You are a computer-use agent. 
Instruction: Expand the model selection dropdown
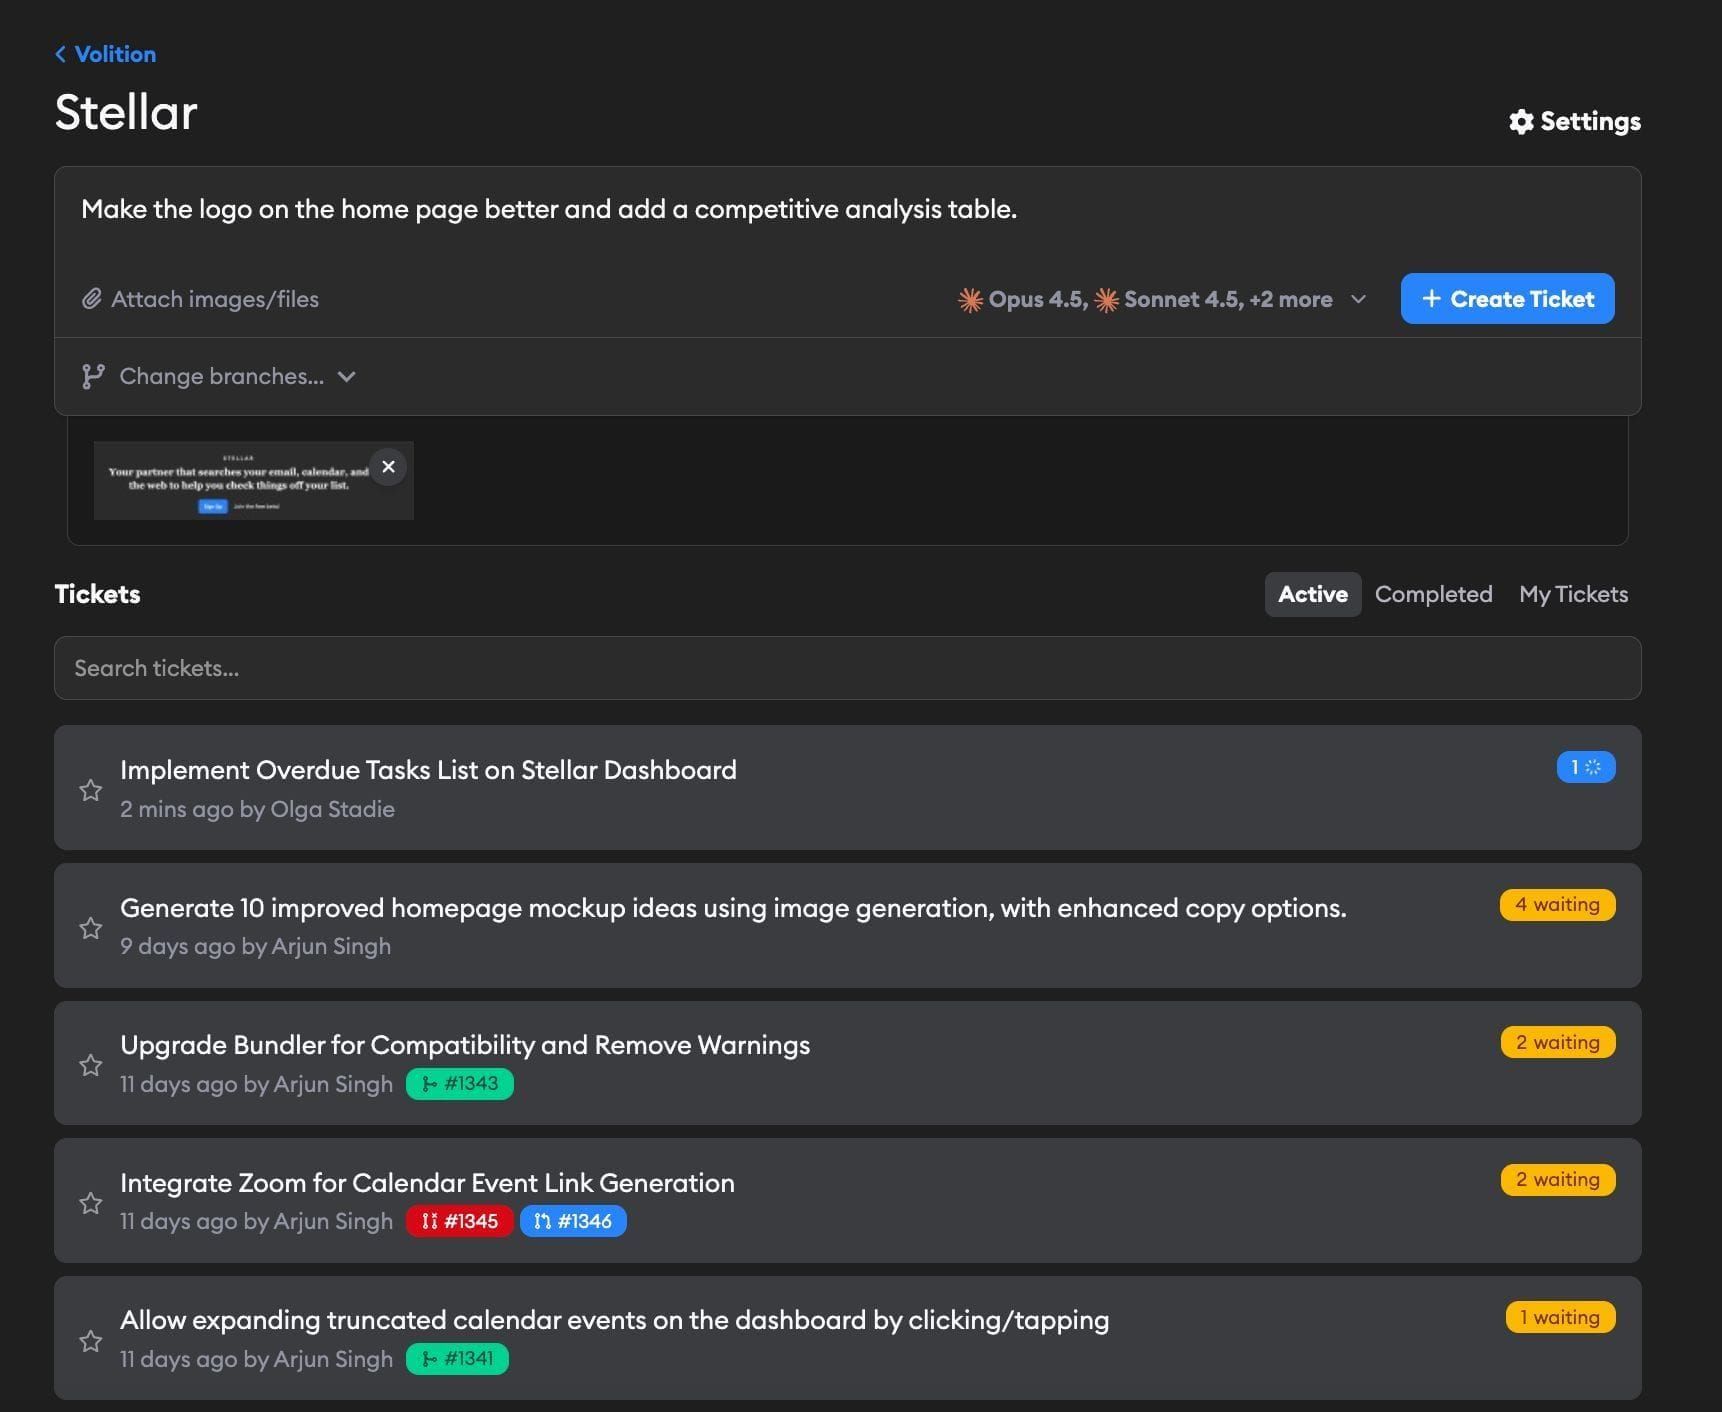click(x=1360, y=299)
